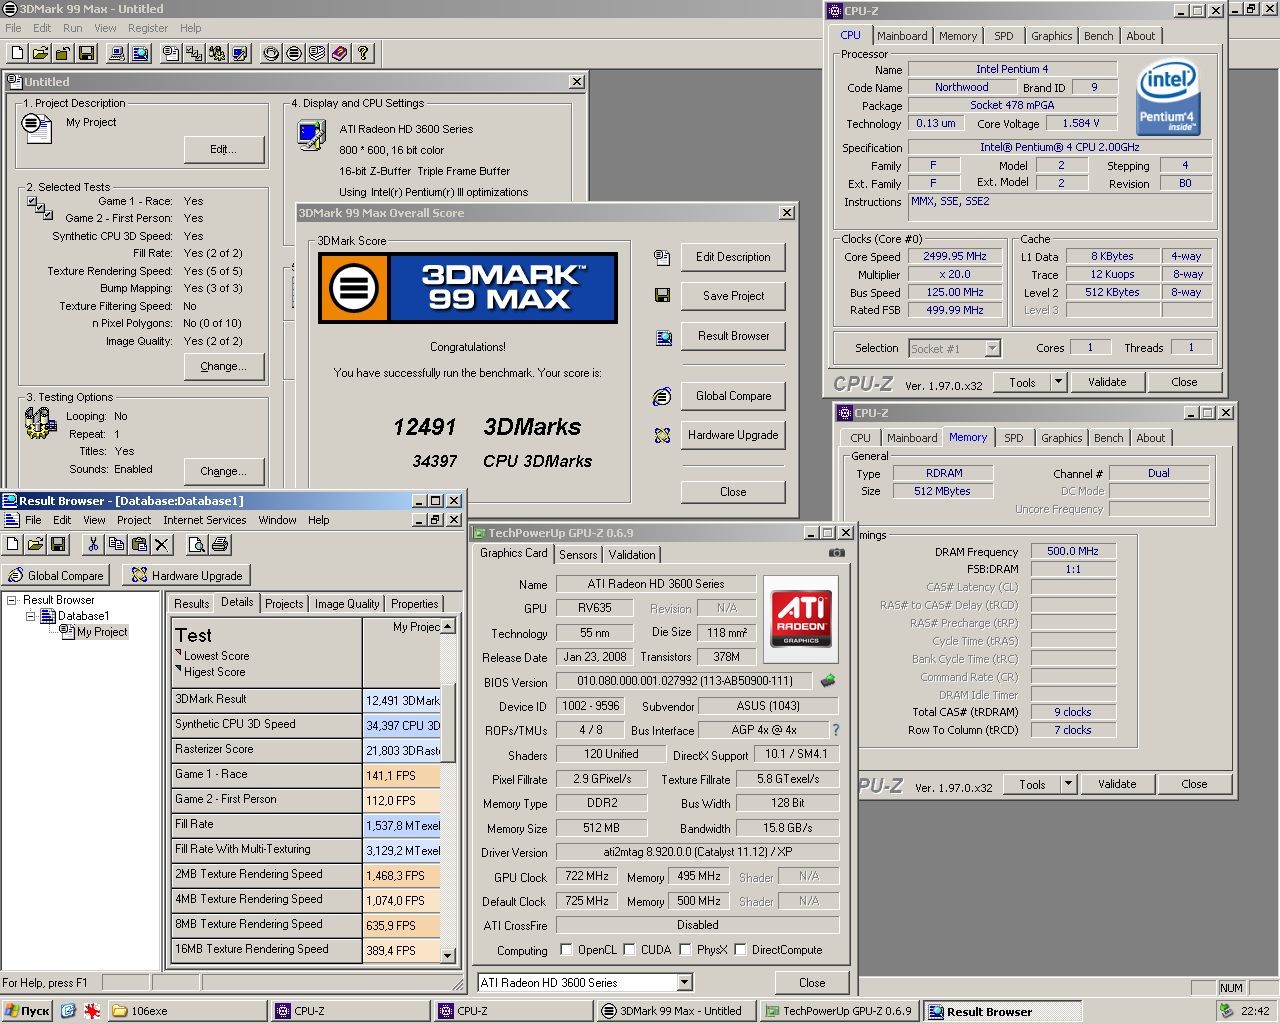Click the BIOS save icon in GPU-Z
1280x1024 pixels.
tap(828, 681)
